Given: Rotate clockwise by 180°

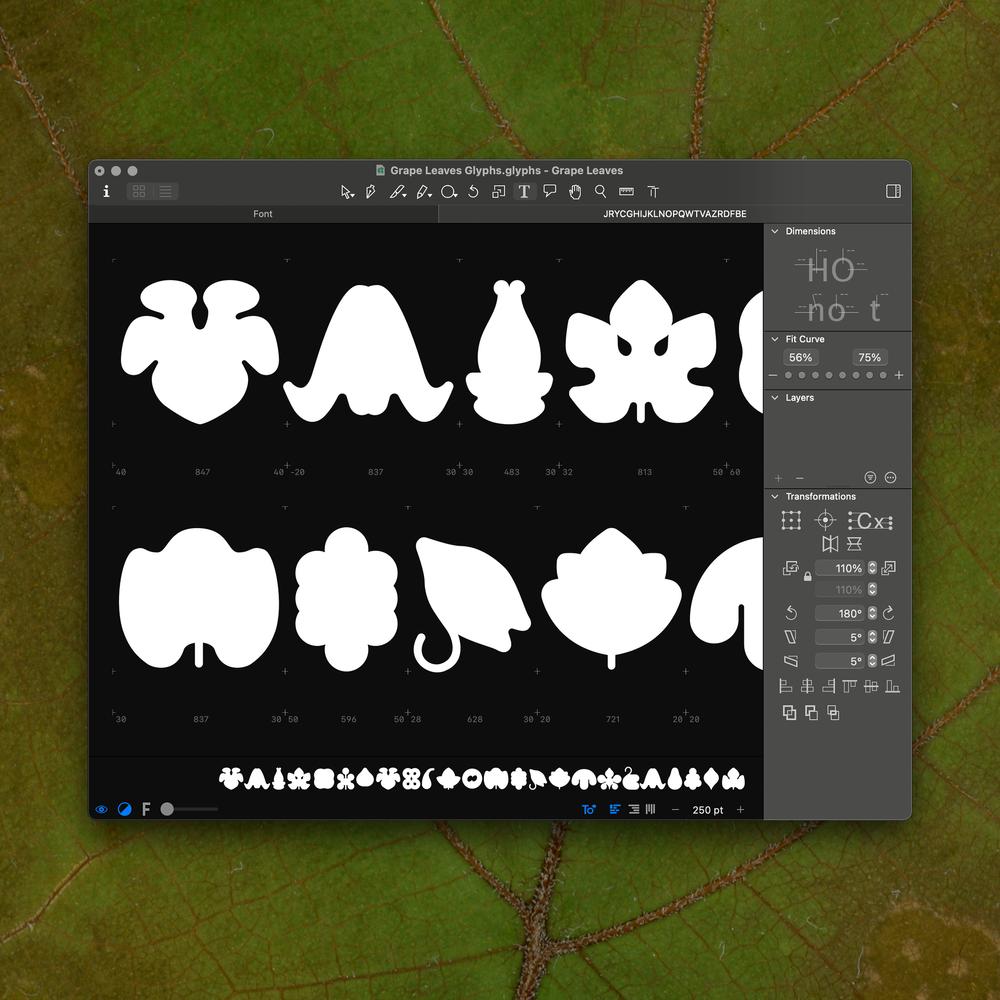Looking at the screenshot, I should click(x=888, y=614).
